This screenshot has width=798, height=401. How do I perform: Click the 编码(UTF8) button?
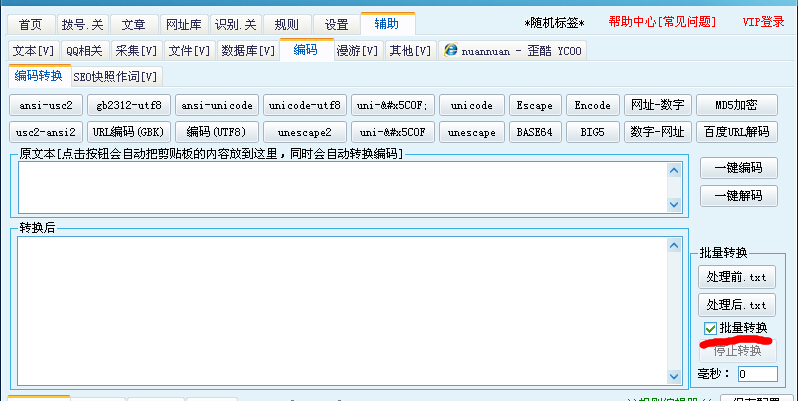[x=217, y=132]
